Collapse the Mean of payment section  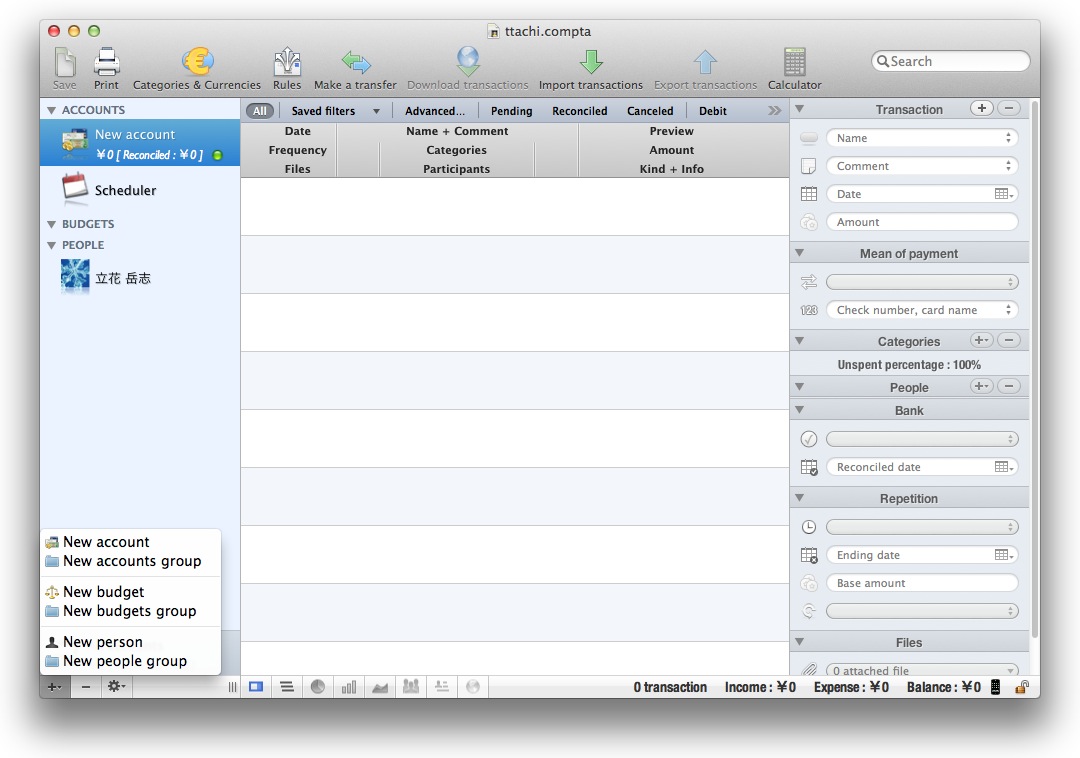[x=800, y=254]
